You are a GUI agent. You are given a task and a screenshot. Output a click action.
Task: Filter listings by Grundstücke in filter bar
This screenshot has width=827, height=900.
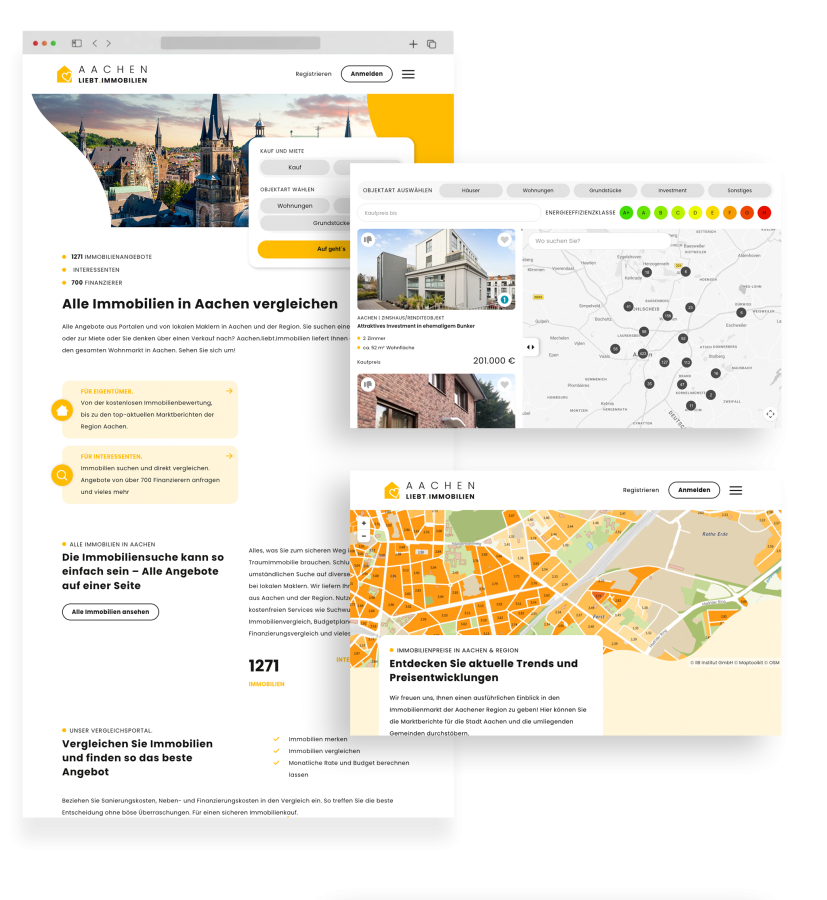coord(605,190)
